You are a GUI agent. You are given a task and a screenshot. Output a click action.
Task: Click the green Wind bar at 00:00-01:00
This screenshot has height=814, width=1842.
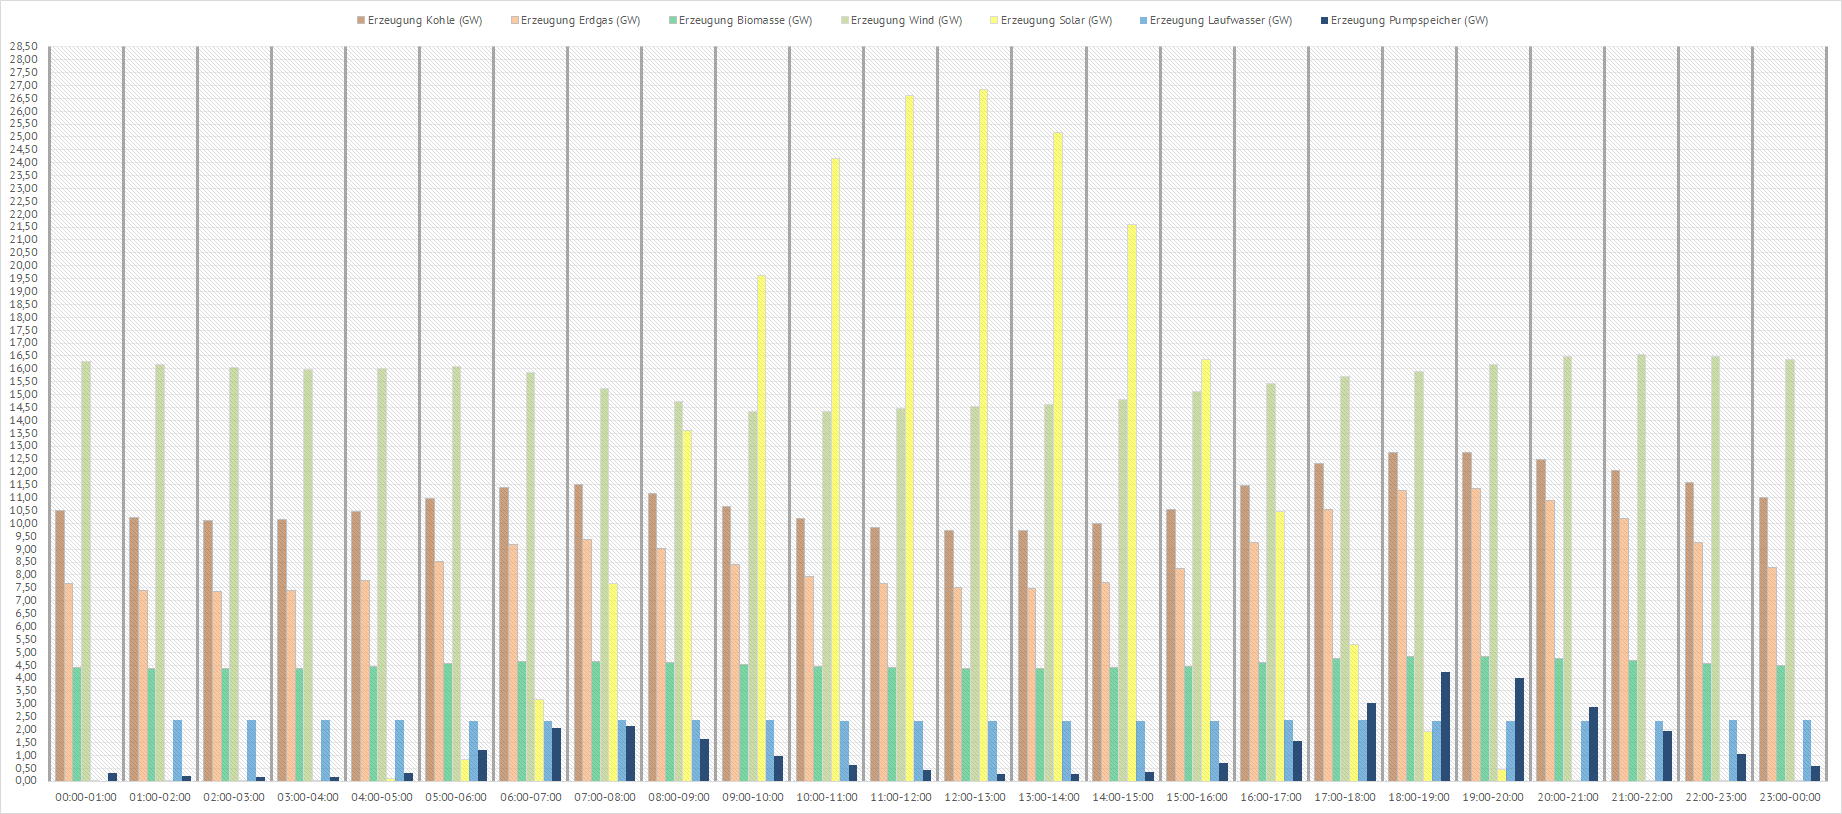(86, 571)
